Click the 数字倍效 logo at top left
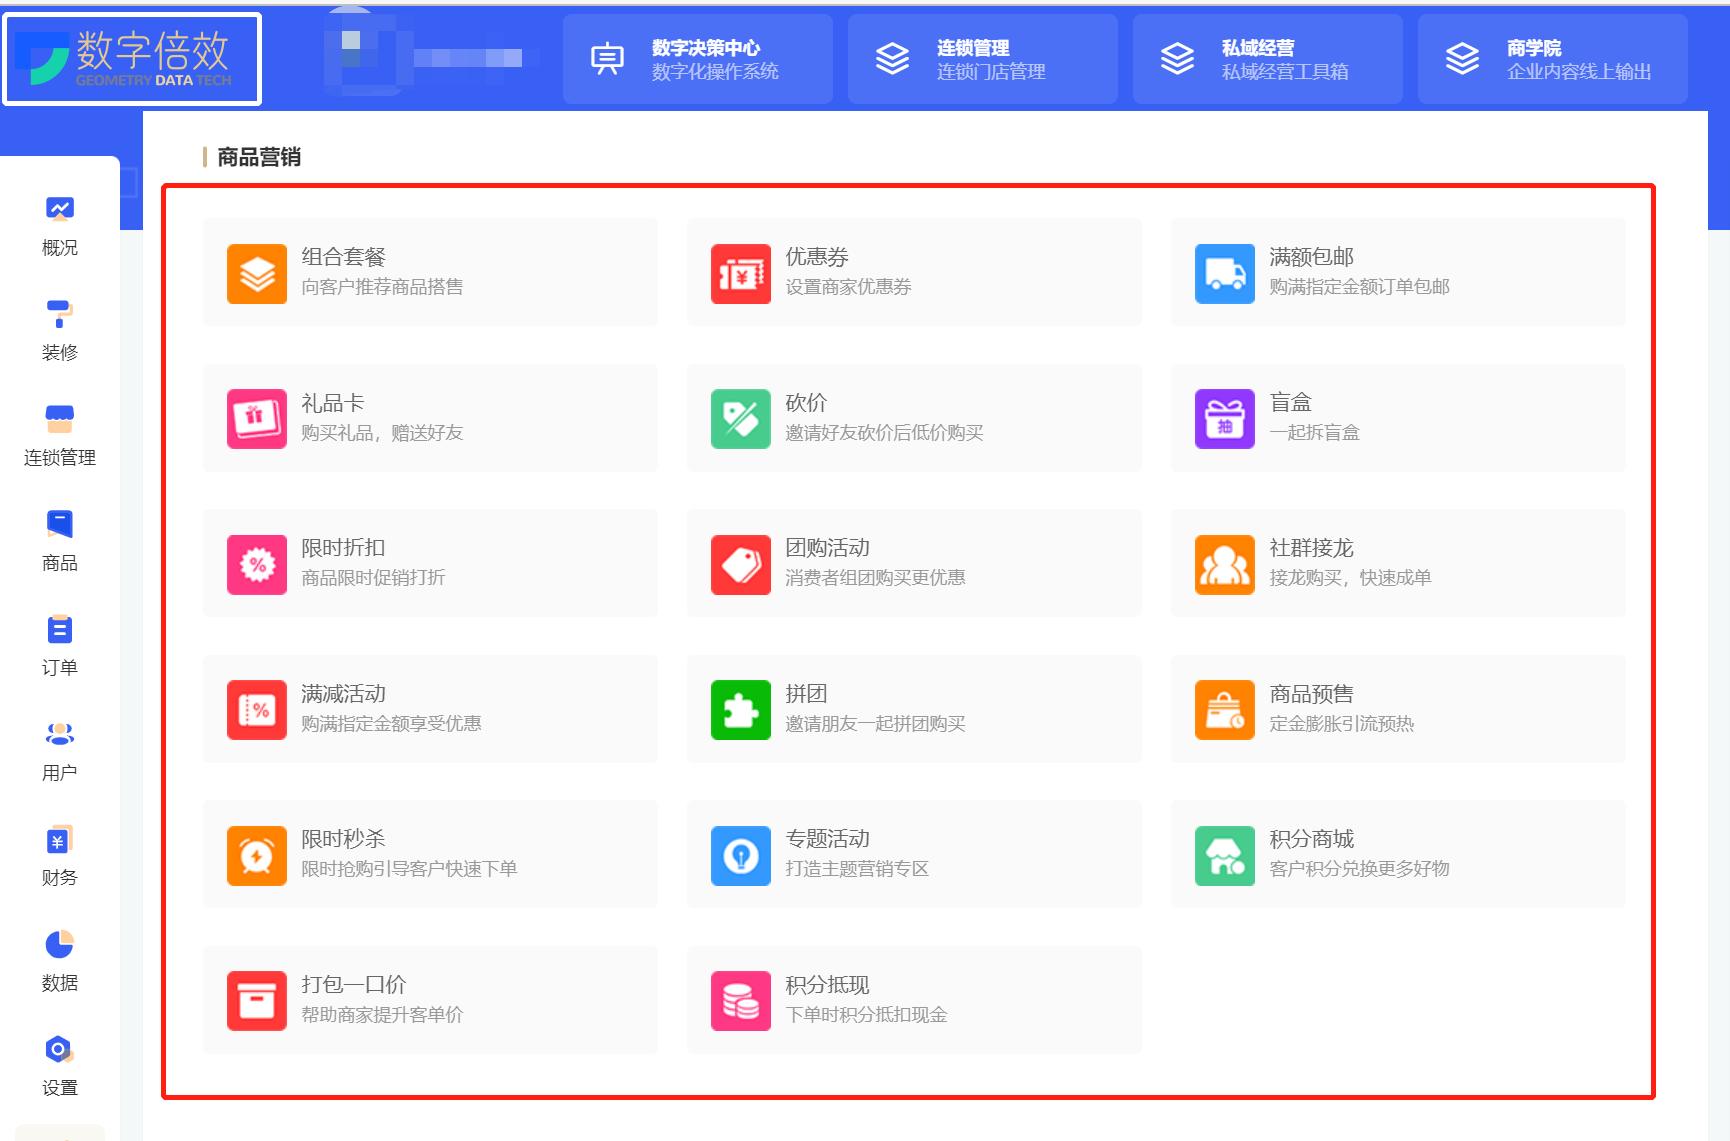 (132, 58)
